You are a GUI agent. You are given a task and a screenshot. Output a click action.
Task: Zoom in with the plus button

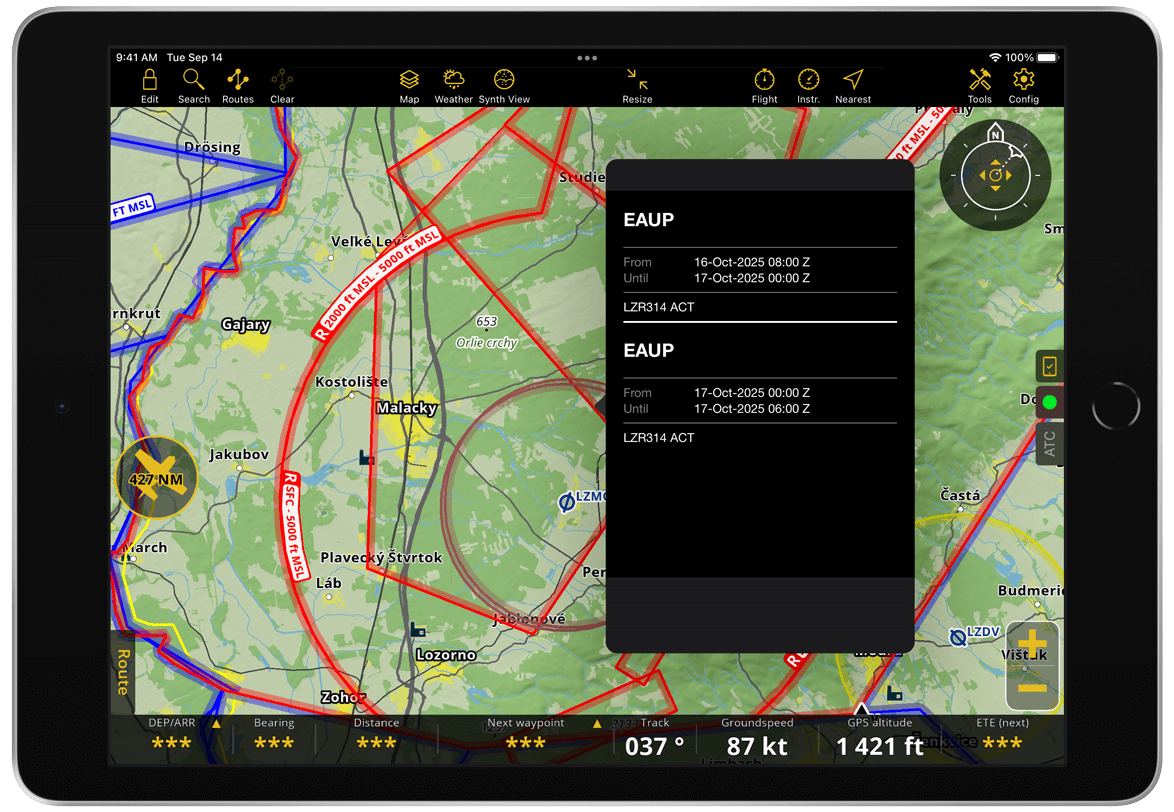point(1032,645)
